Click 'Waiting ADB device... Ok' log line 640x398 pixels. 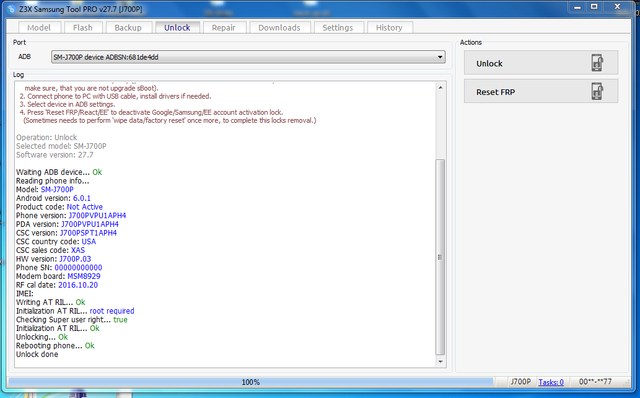click(59, 172)
